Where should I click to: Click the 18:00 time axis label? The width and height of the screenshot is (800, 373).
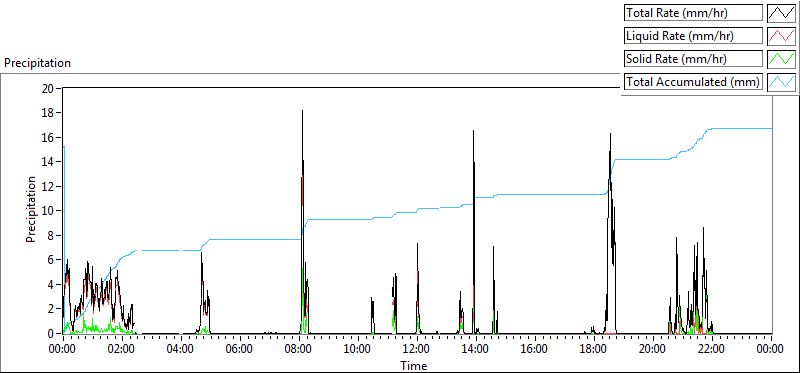coord(594,350)
